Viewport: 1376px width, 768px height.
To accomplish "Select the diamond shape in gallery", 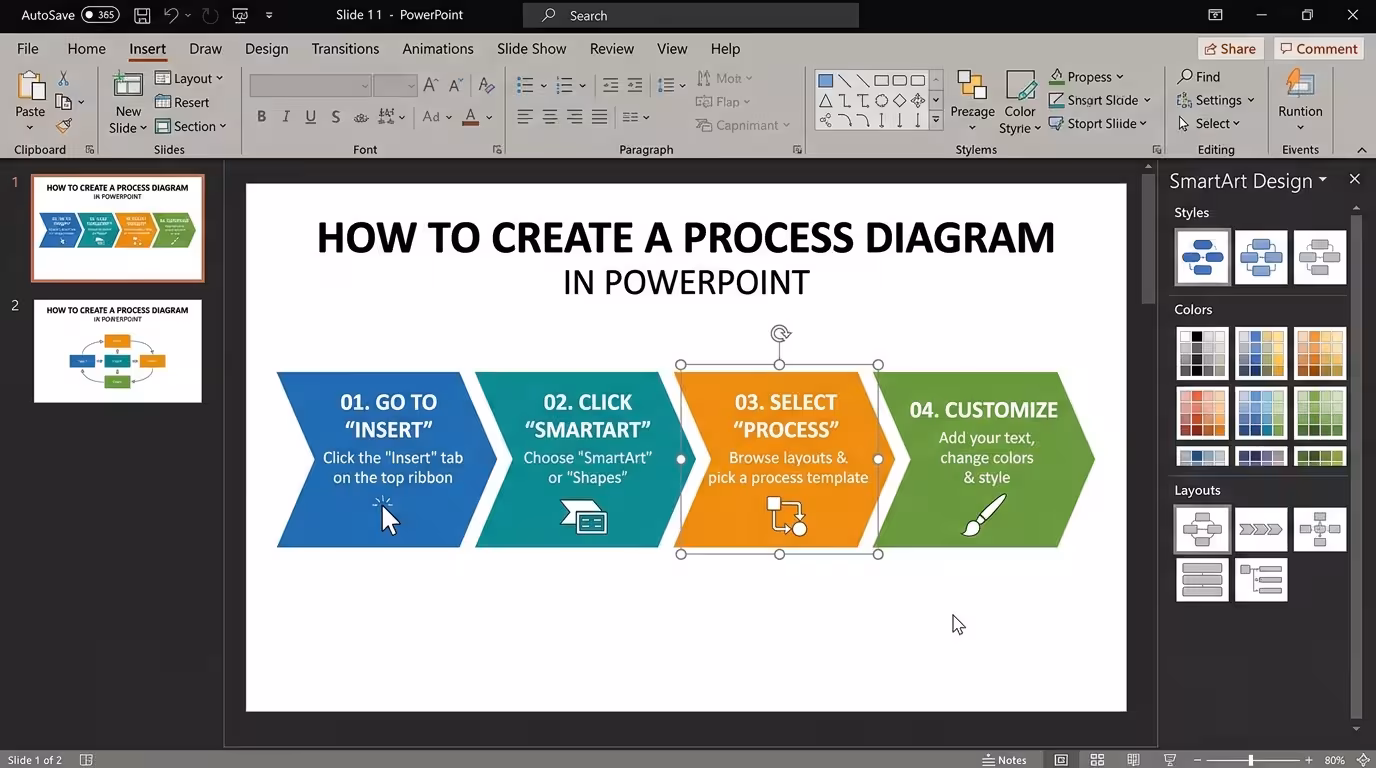I will coord(900,101).
